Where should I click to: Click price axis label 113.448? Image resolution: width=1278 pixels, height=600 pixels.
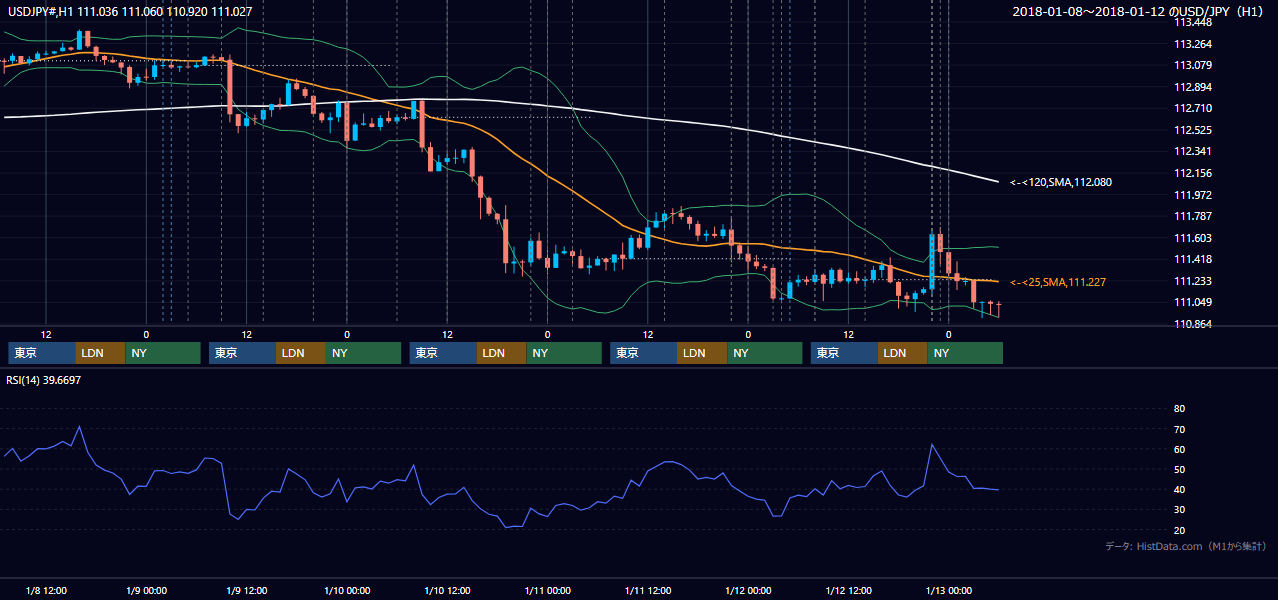[1192, 22]
